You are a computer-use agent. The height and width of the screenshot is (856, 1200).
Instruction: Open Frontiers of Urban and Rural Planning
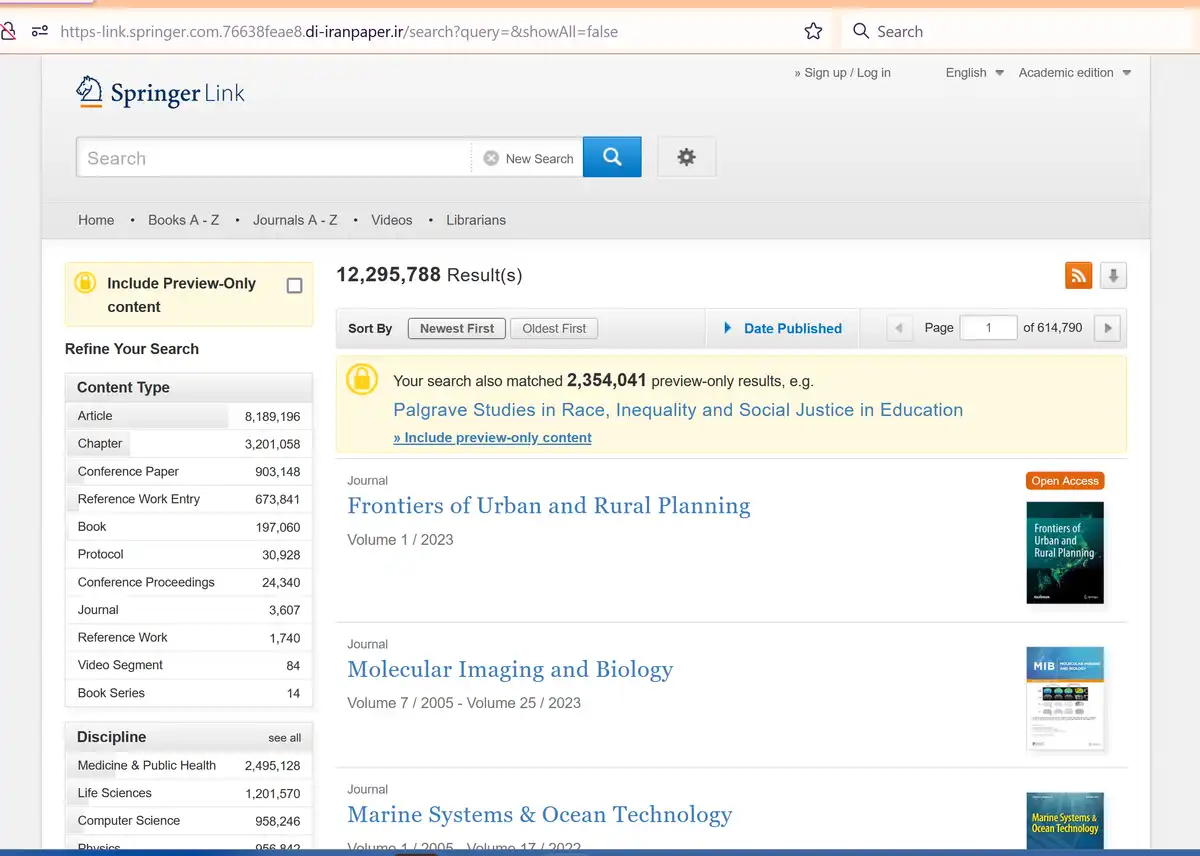click(548, 506)
